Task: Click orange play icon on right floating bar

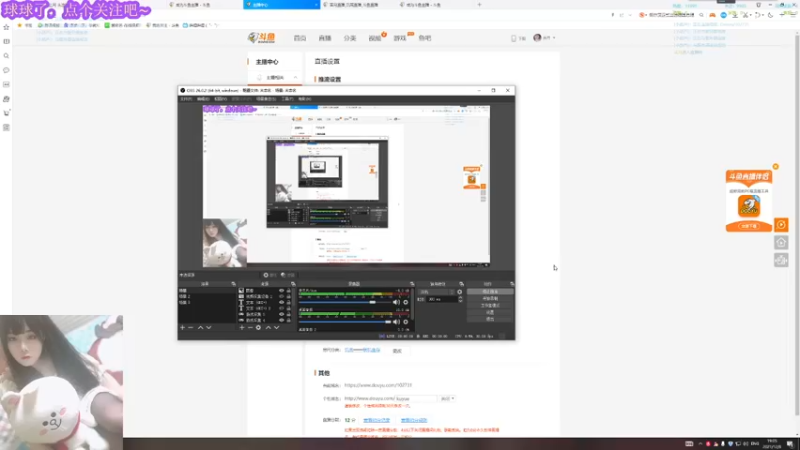Action: pyautogui.click(x=781, y=224)
